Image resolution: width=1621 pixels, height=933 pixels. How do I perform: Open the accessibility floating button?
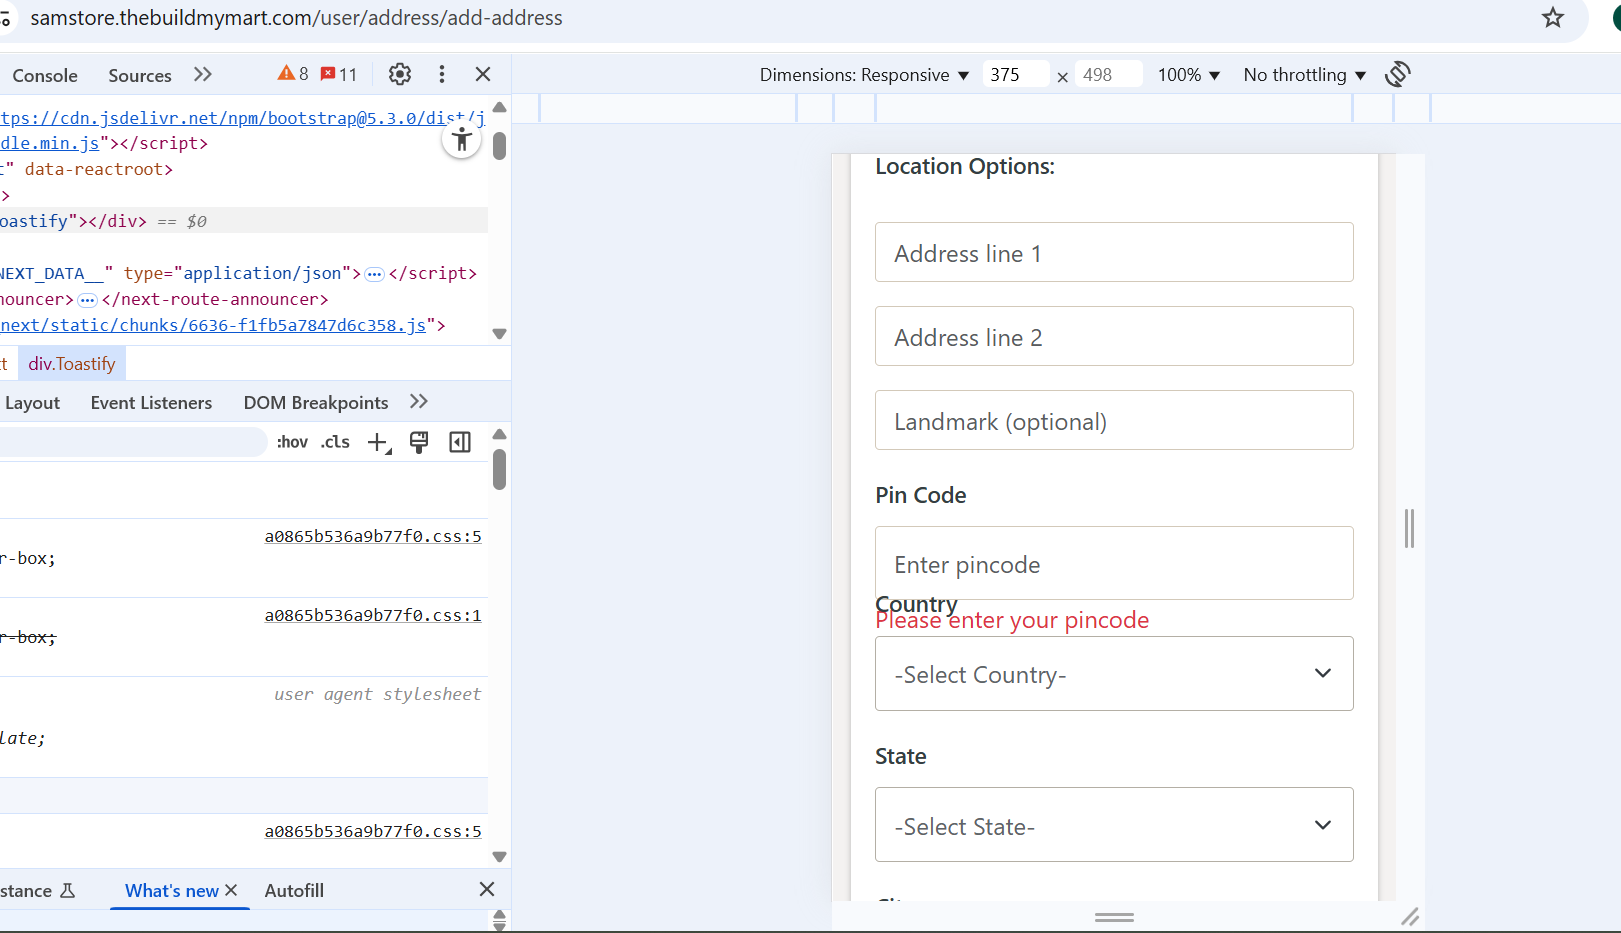coord(461,140)
